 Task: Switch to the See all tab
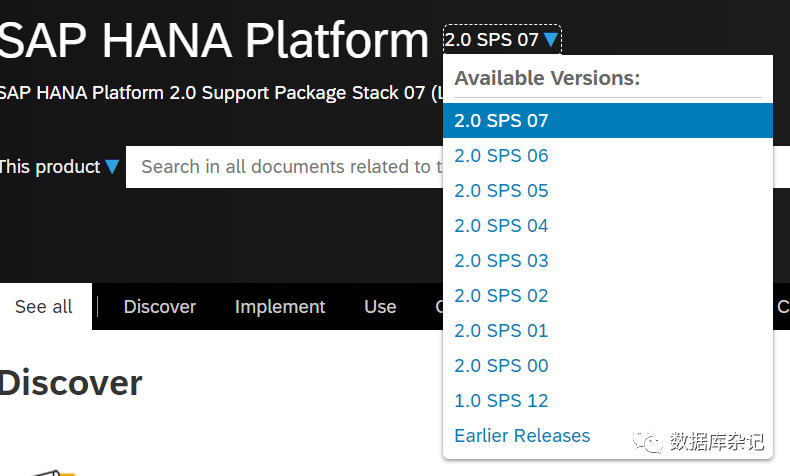coord(44,307)
